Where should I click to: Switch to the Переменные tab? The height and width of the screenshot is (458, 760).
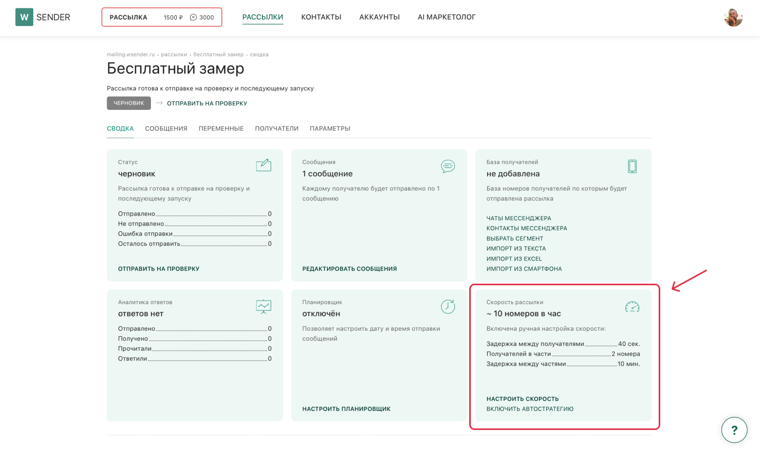click(221, 128)
